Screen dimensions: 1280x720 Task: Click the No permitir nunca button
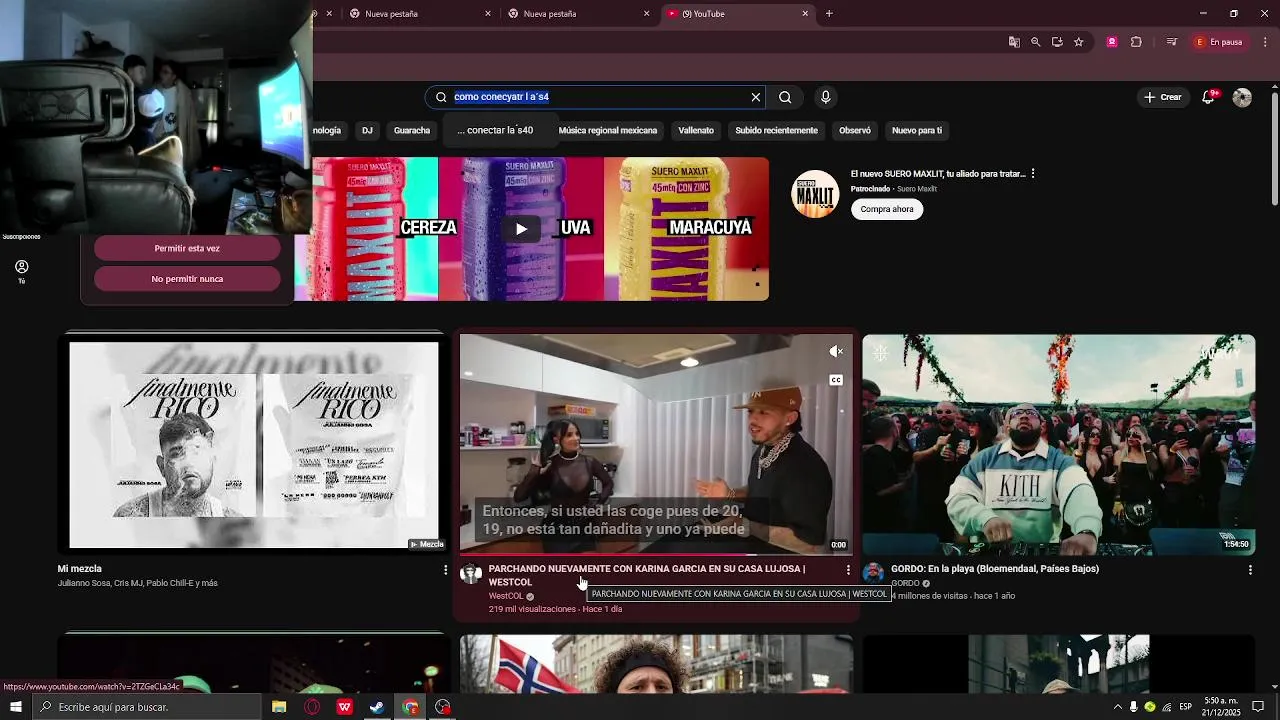click(187, 279)
